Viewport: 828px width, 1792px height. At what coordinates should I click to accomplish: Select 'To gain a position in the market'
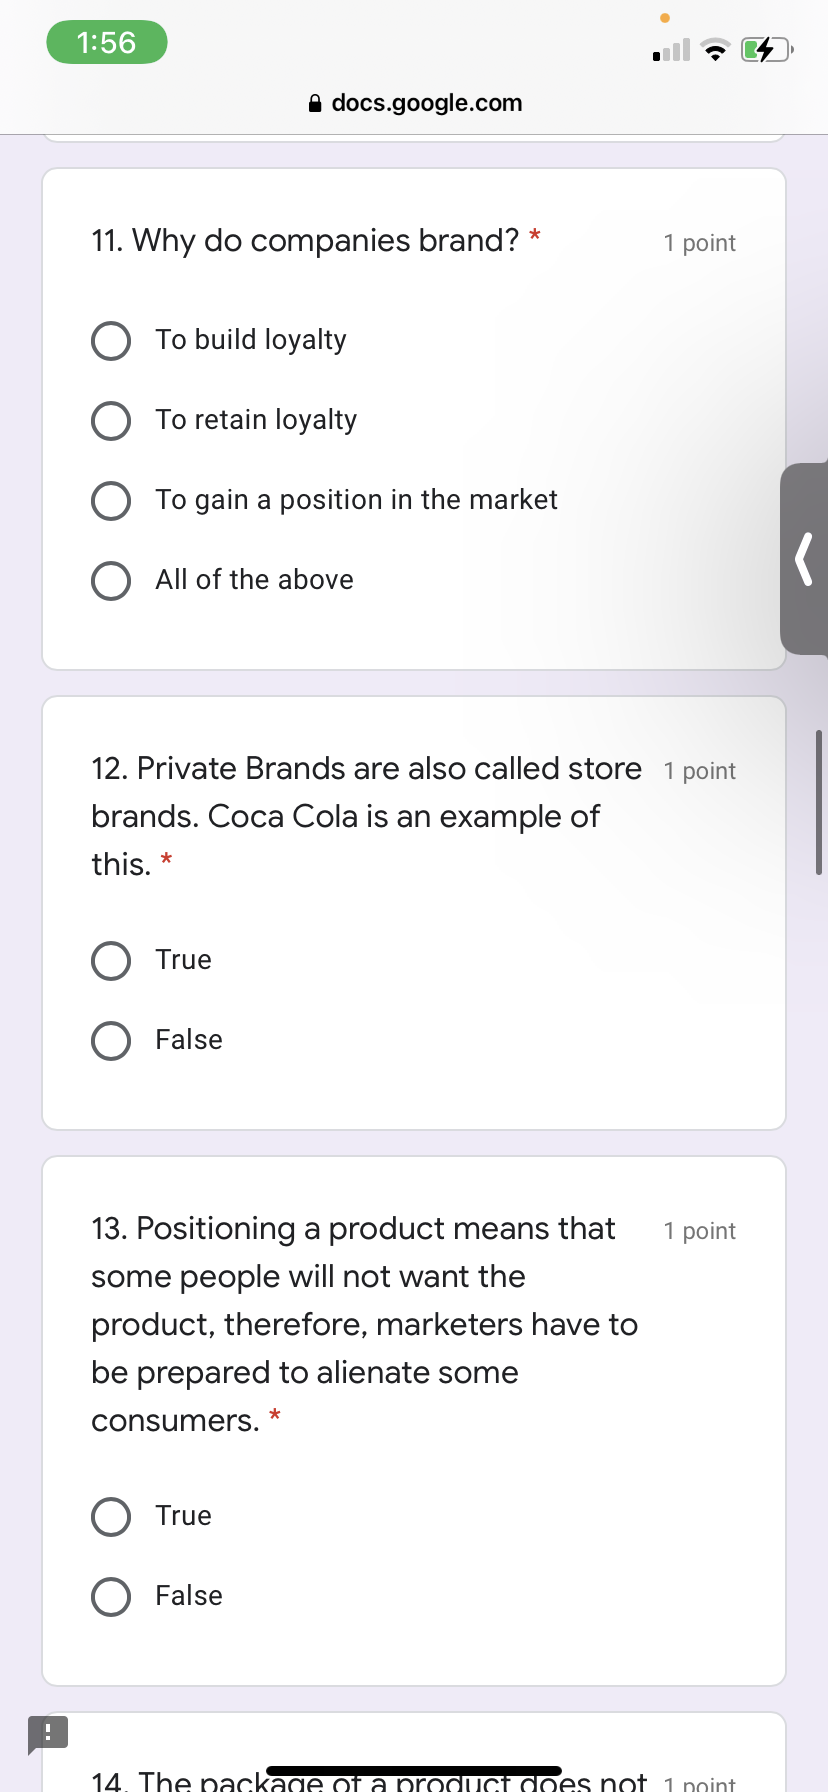110,500
